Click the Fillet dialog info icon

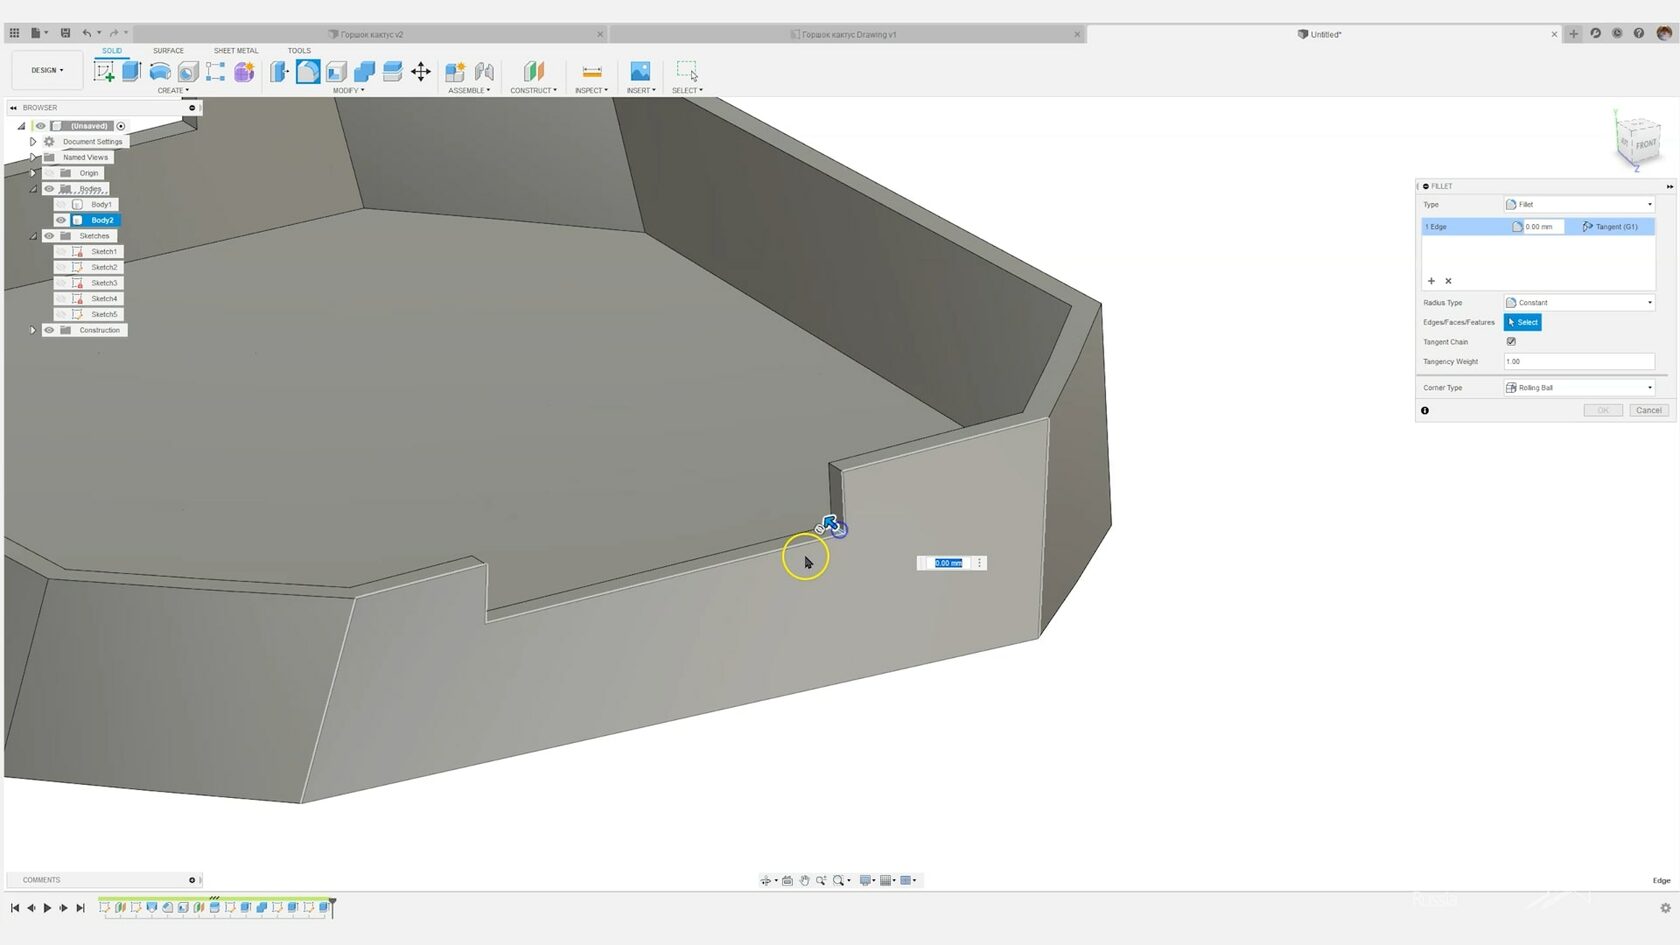(x=1425, y=410)
